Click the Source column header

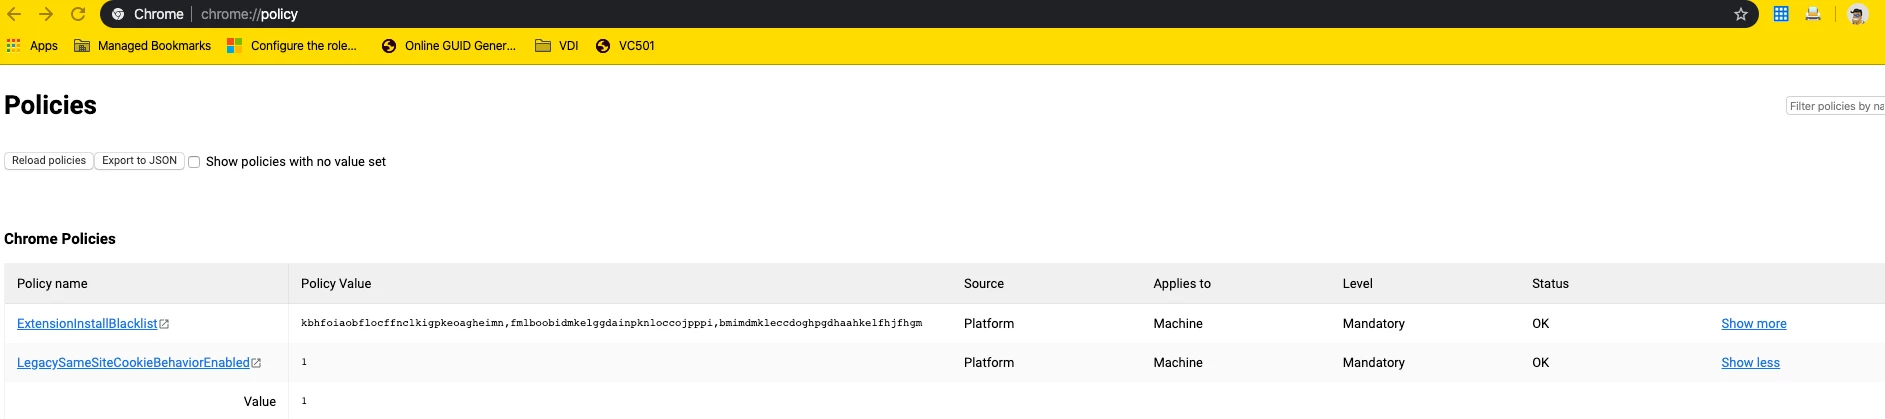point(984,284)
